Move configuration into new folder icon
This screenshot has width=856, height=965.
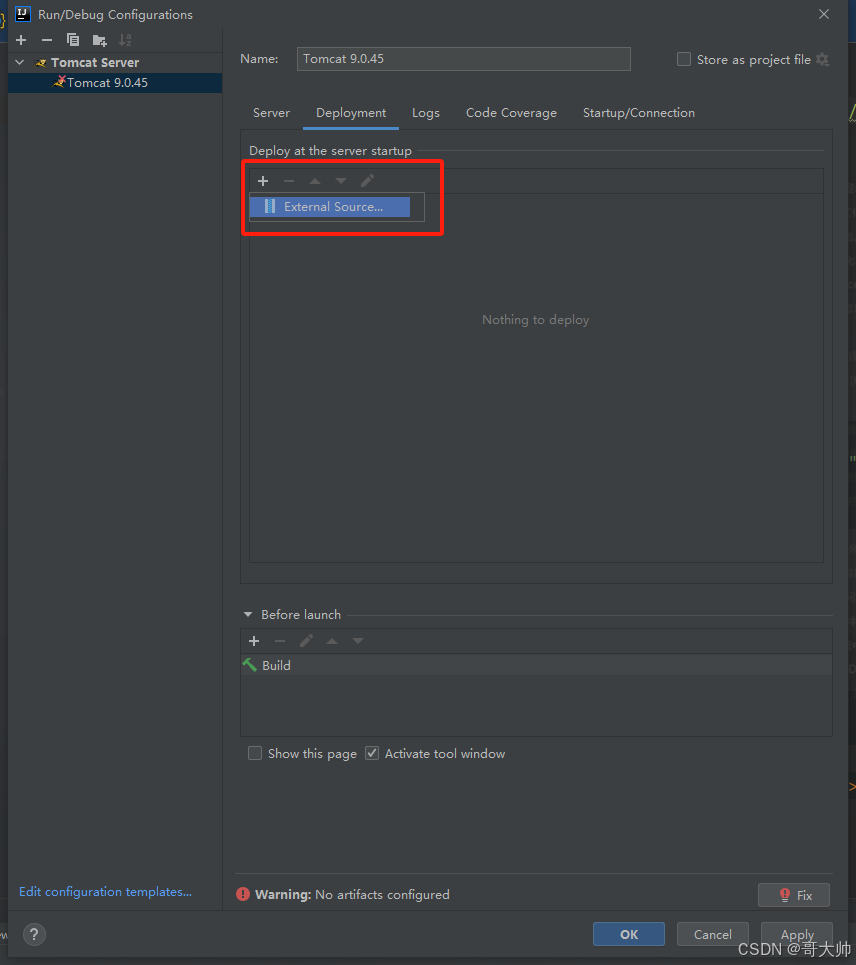pyautogui.click(x=99, y=41)
